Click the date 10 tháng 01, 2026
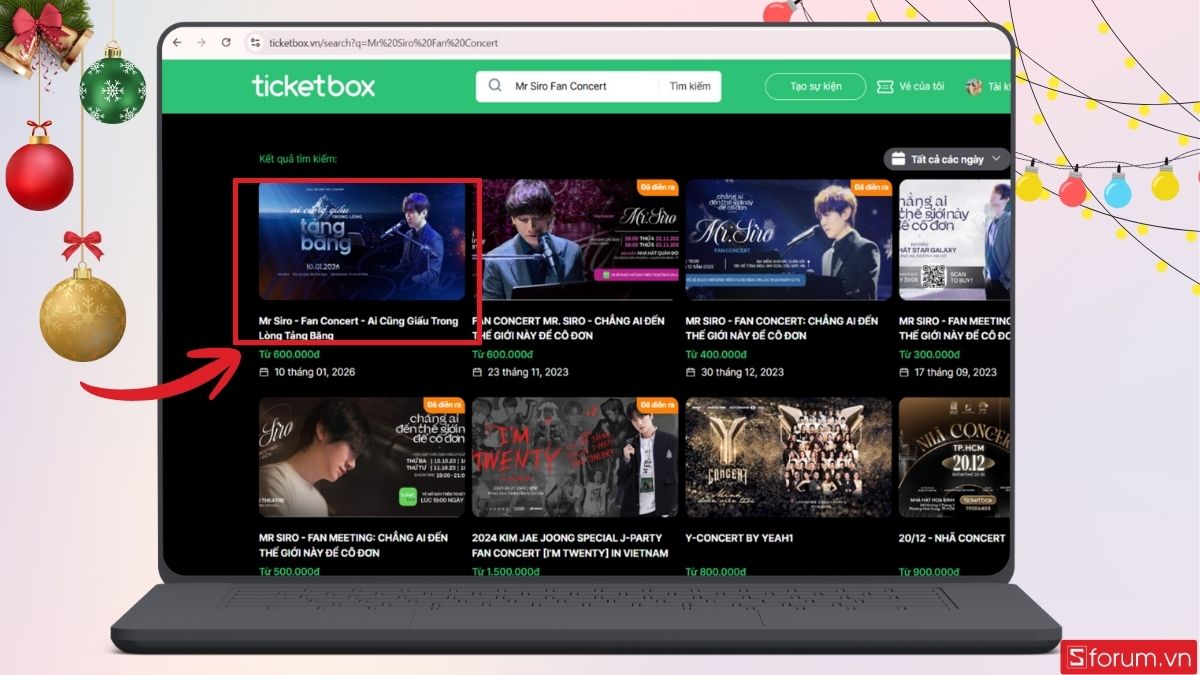Viewport: 1200px width, 675px height. click(315, 372)
